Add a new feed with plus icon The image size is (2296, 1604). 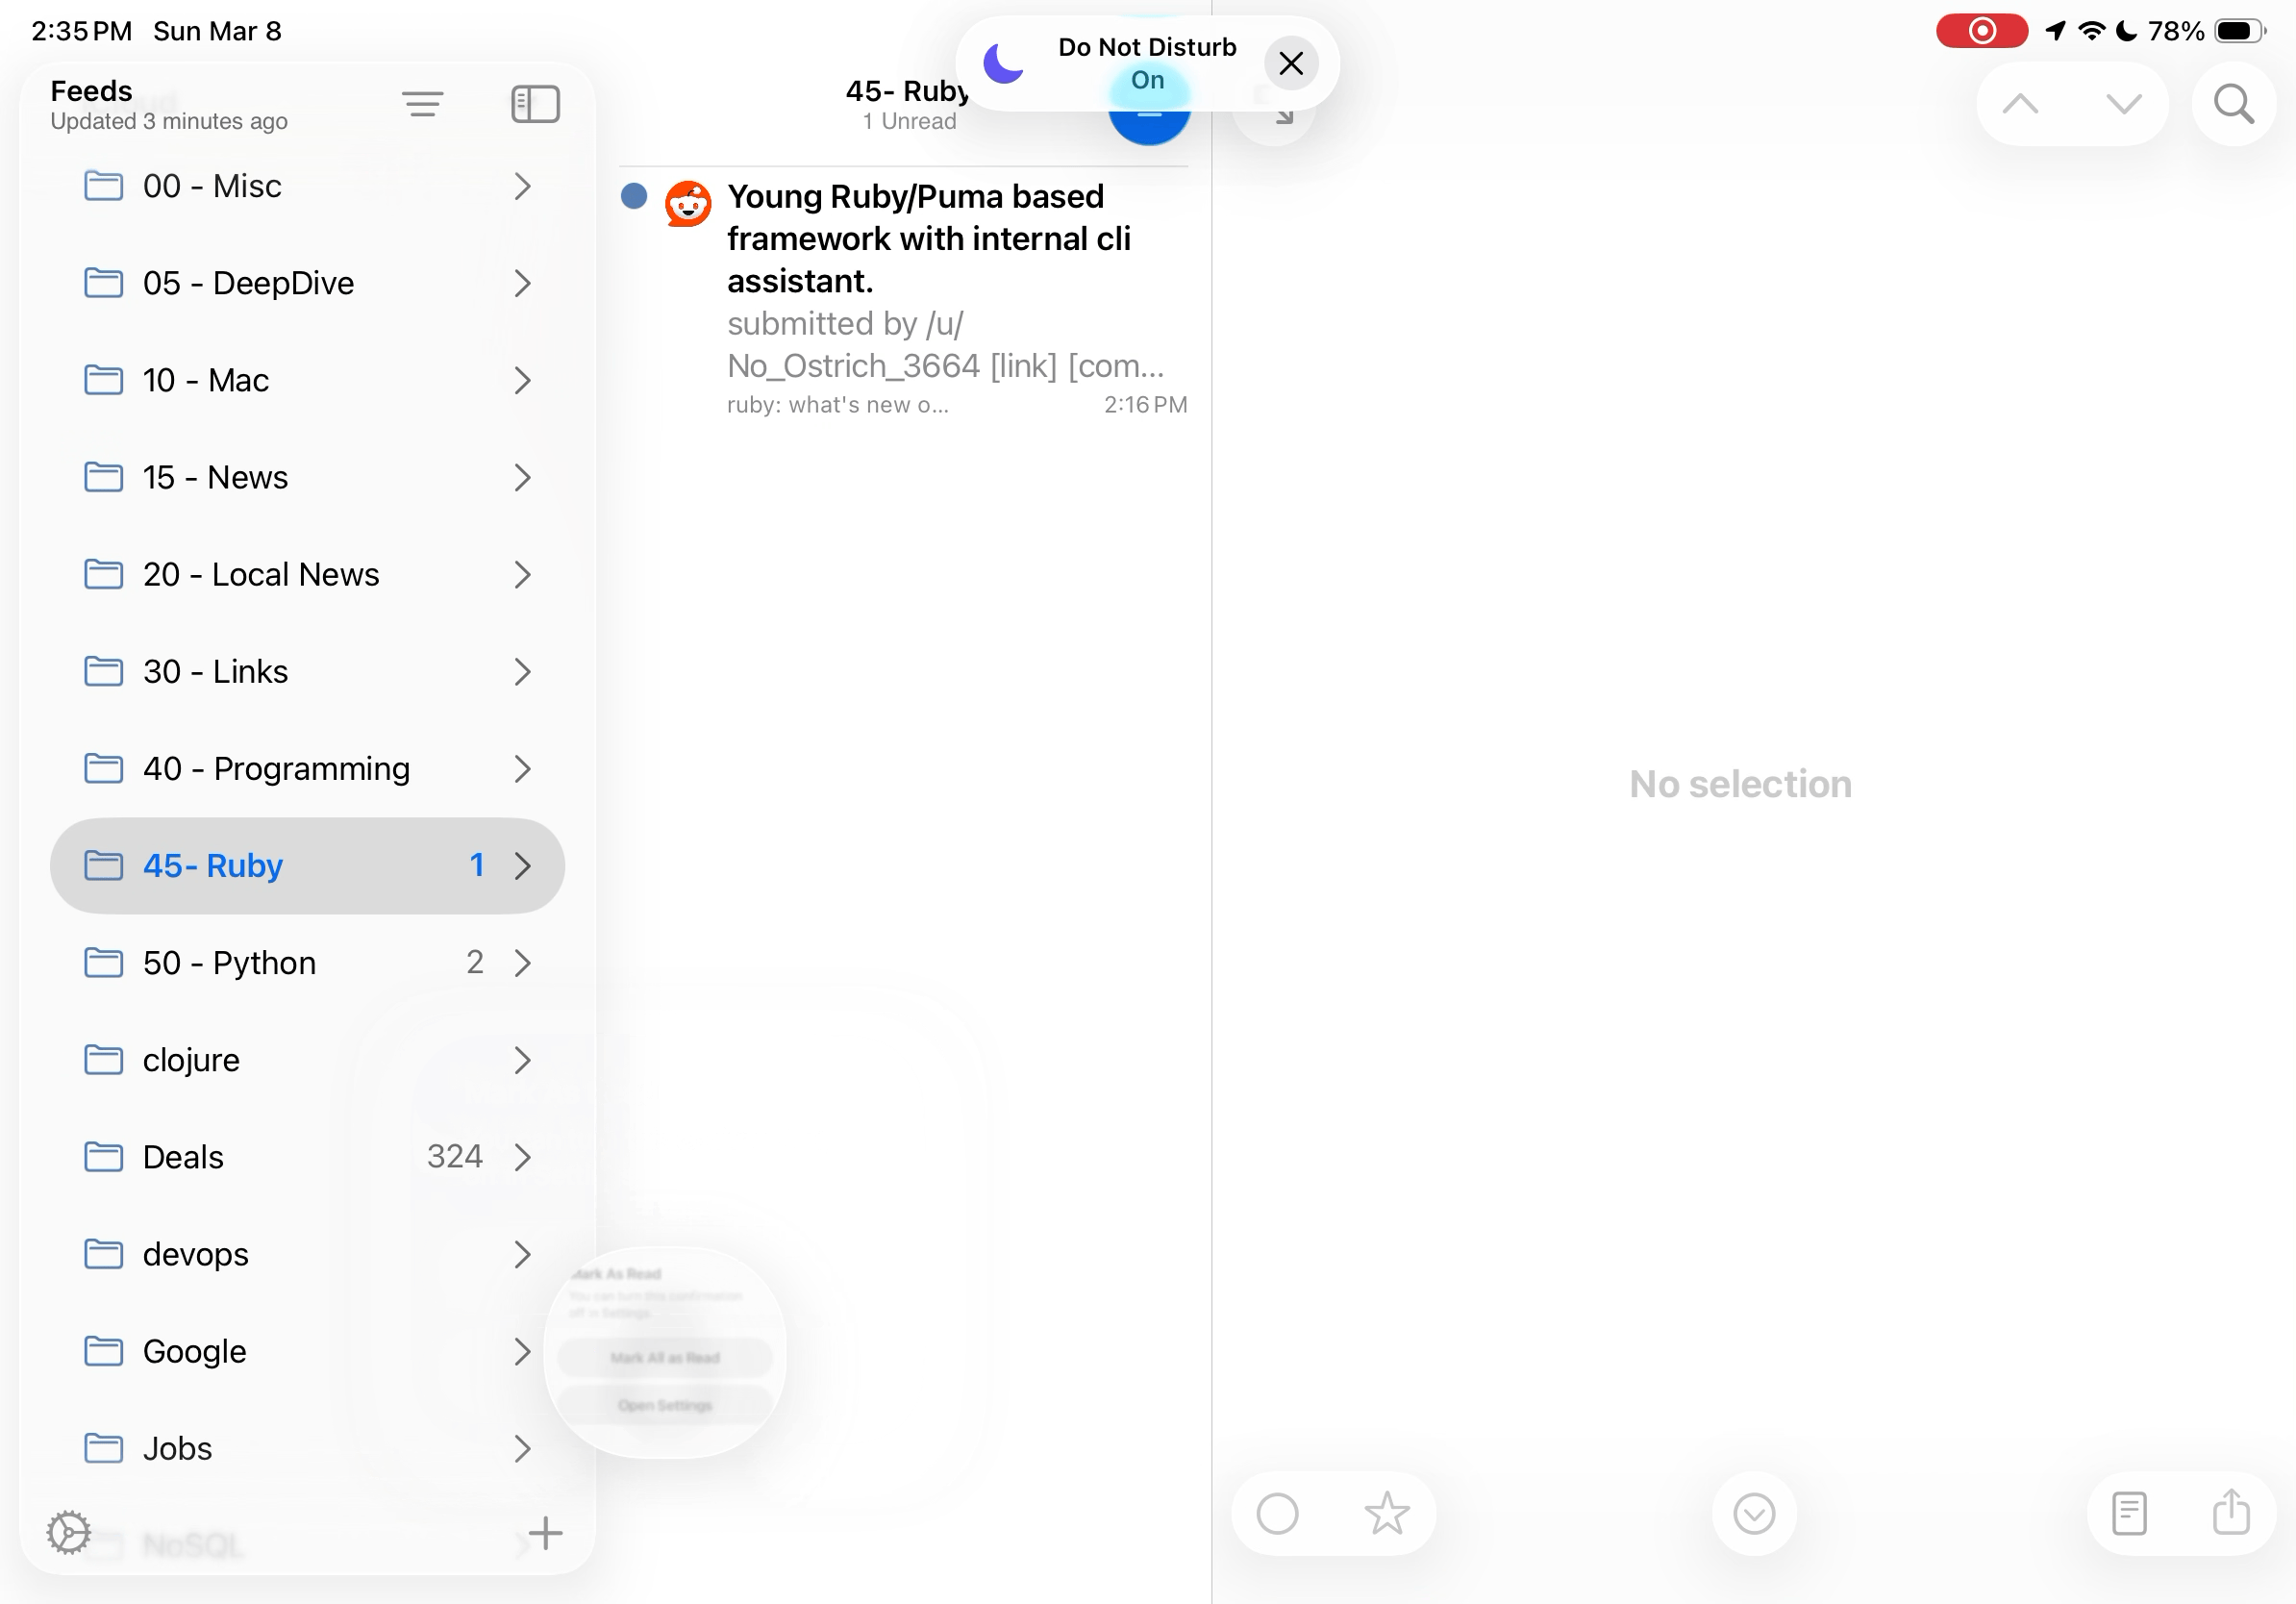coord(545,1532)
